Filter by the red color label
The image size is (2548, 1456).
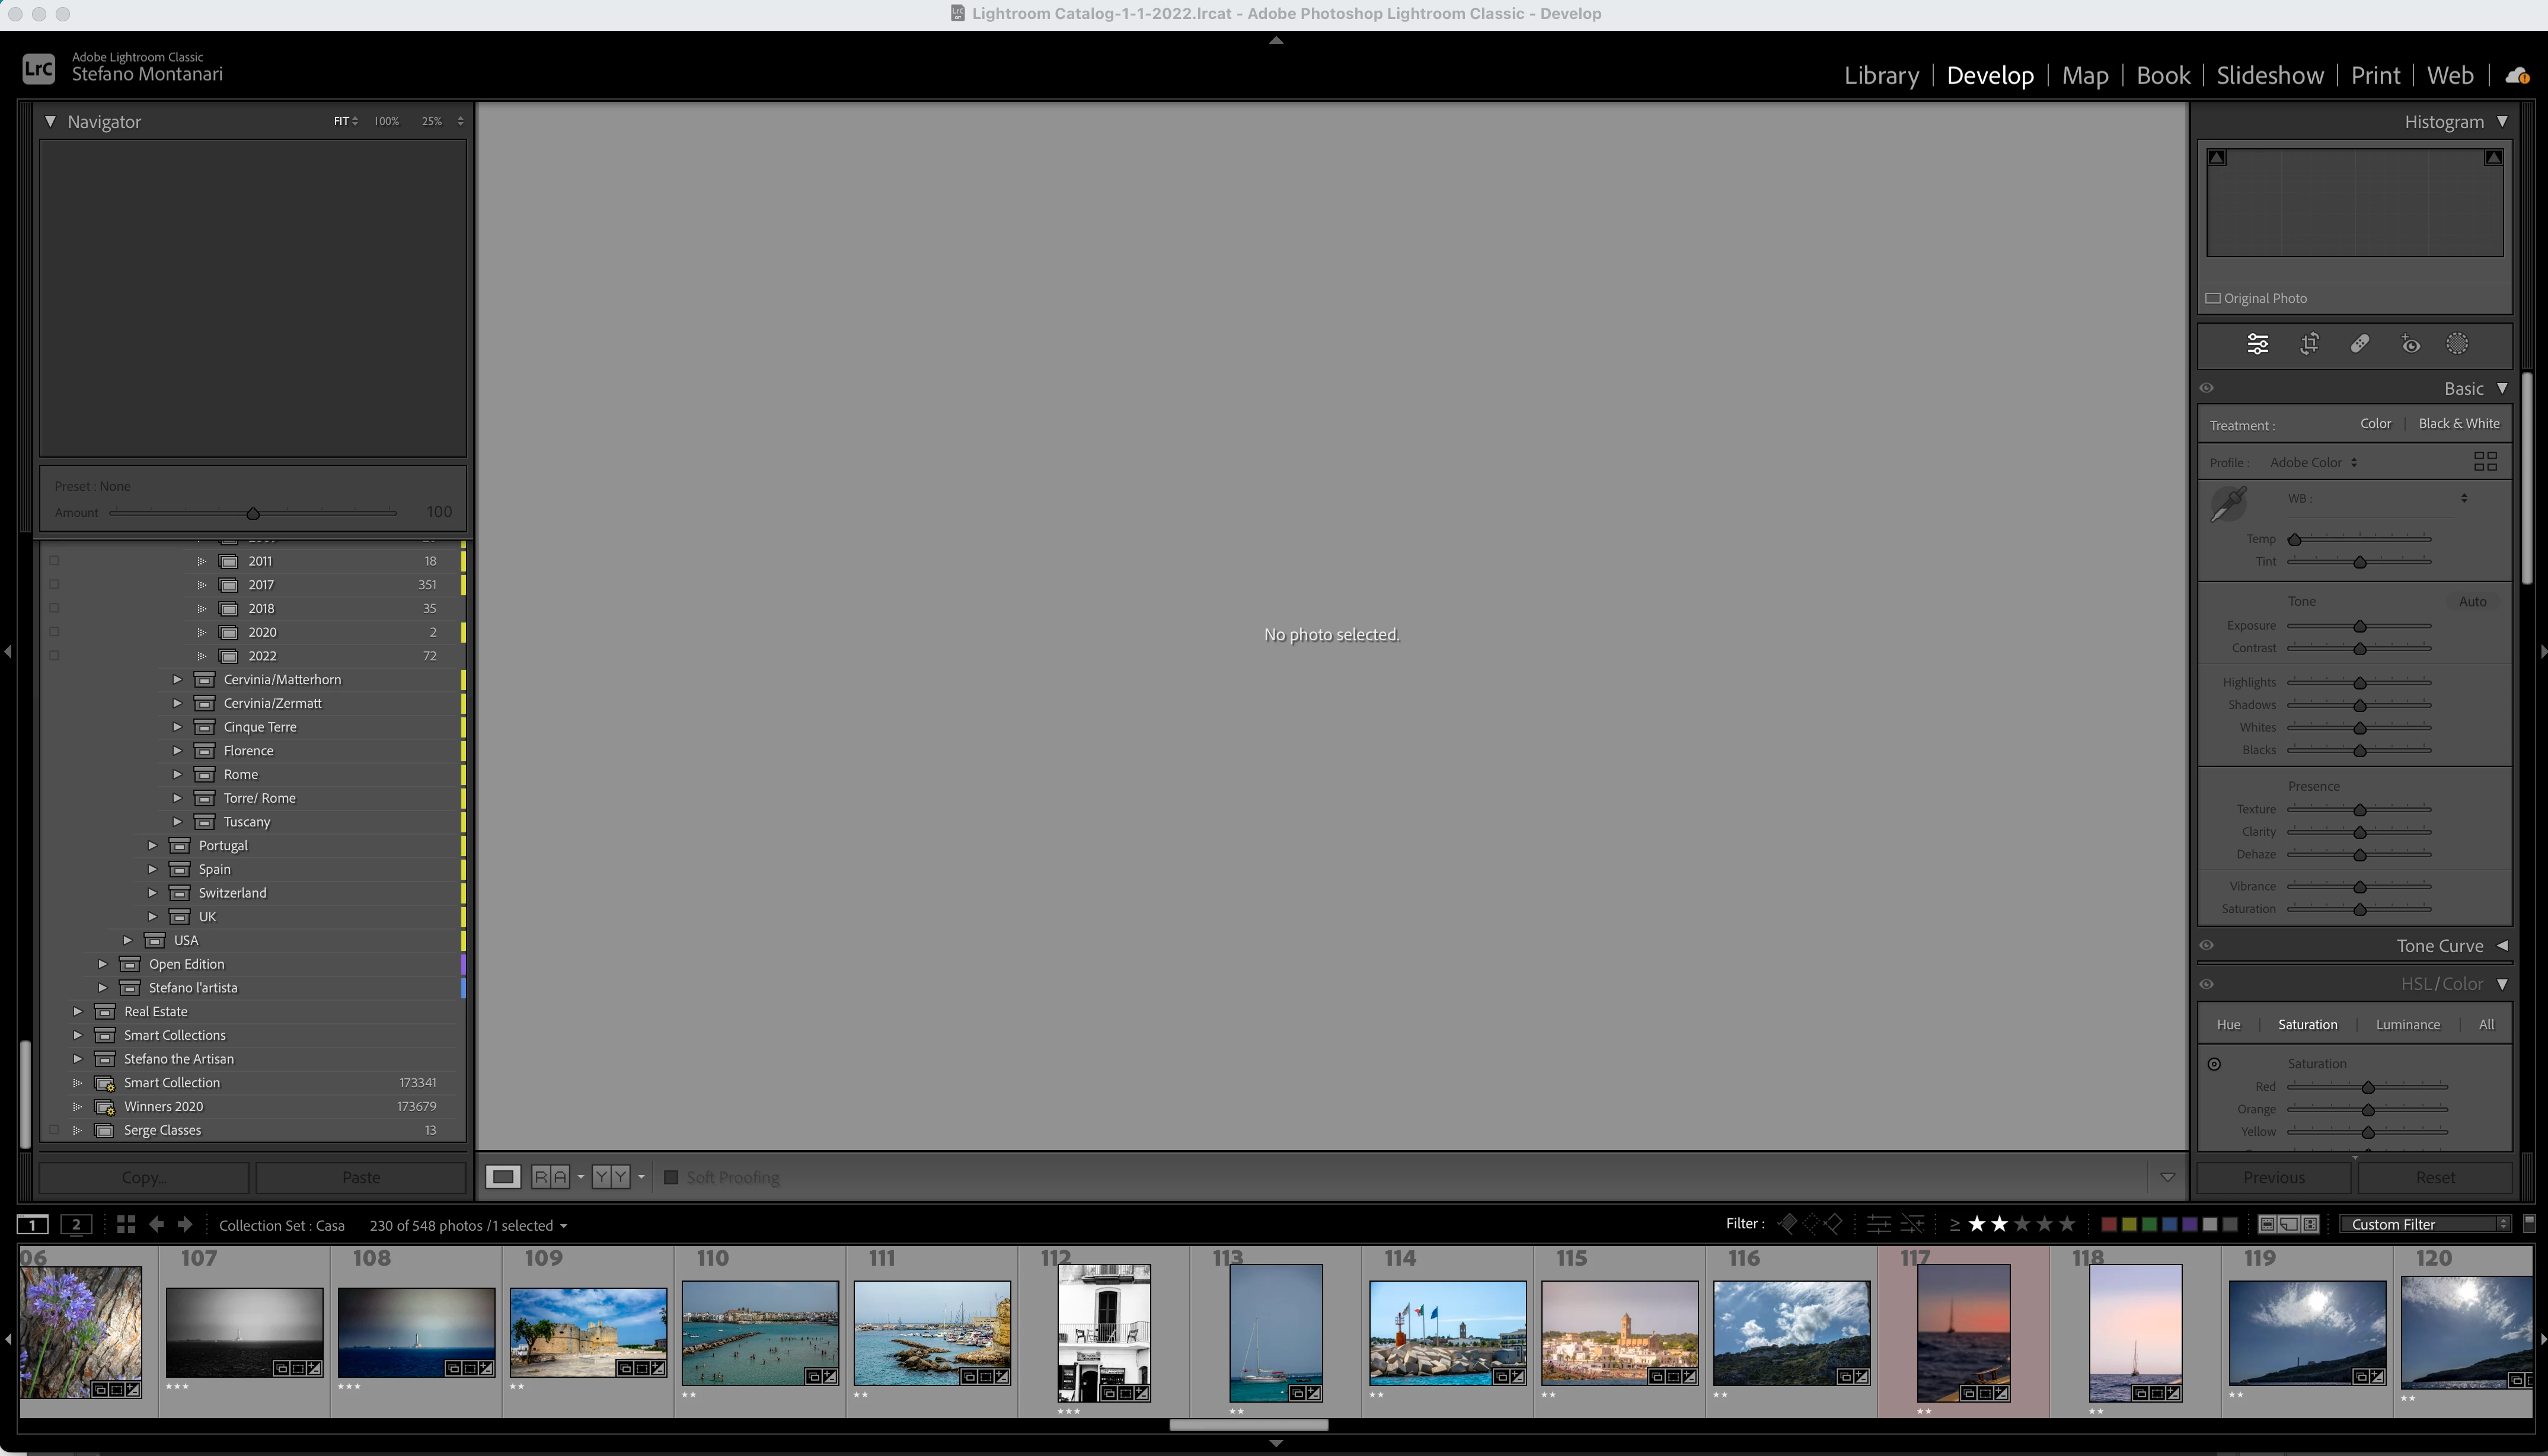tap(2108, 1224)
